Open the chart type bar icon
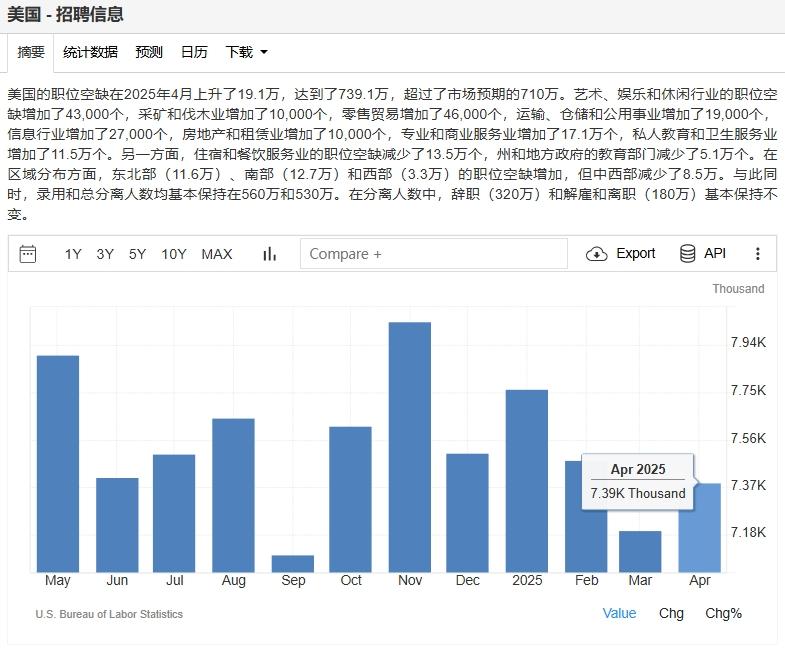This screenshot has width=785, height=652. click(x=269, y=254)
